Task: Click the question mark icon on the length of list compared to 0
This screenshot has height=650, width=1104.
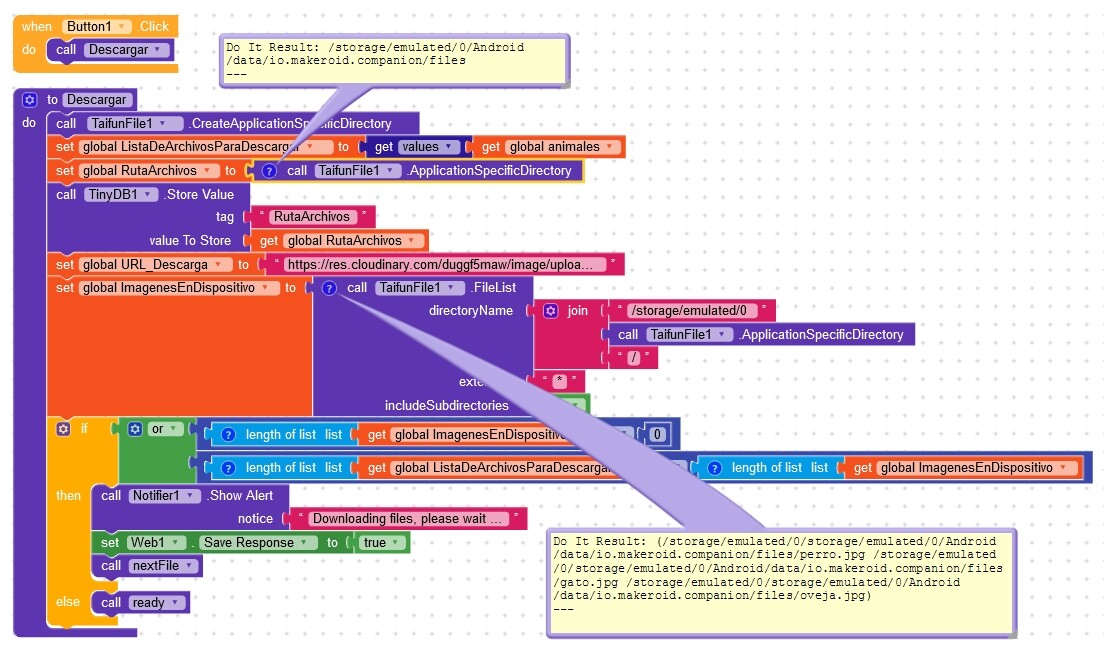Action: point(228,435)
